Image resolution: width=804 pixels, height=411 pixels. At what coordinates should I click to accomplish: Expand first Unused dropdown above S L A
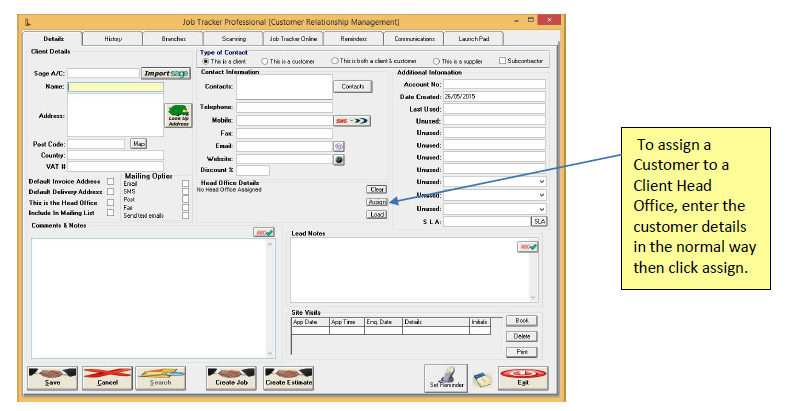(x=542, y=182)
